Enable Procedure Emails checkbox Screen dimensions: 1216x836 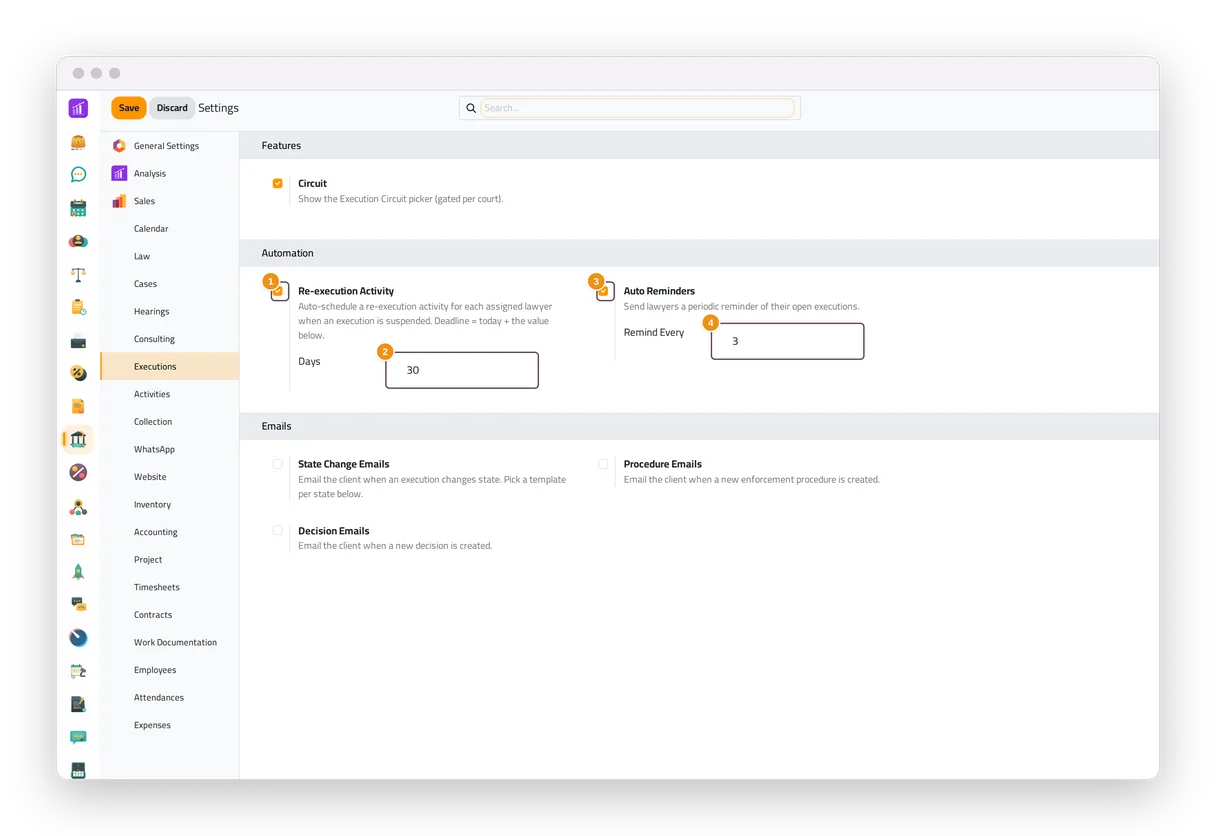603,464
